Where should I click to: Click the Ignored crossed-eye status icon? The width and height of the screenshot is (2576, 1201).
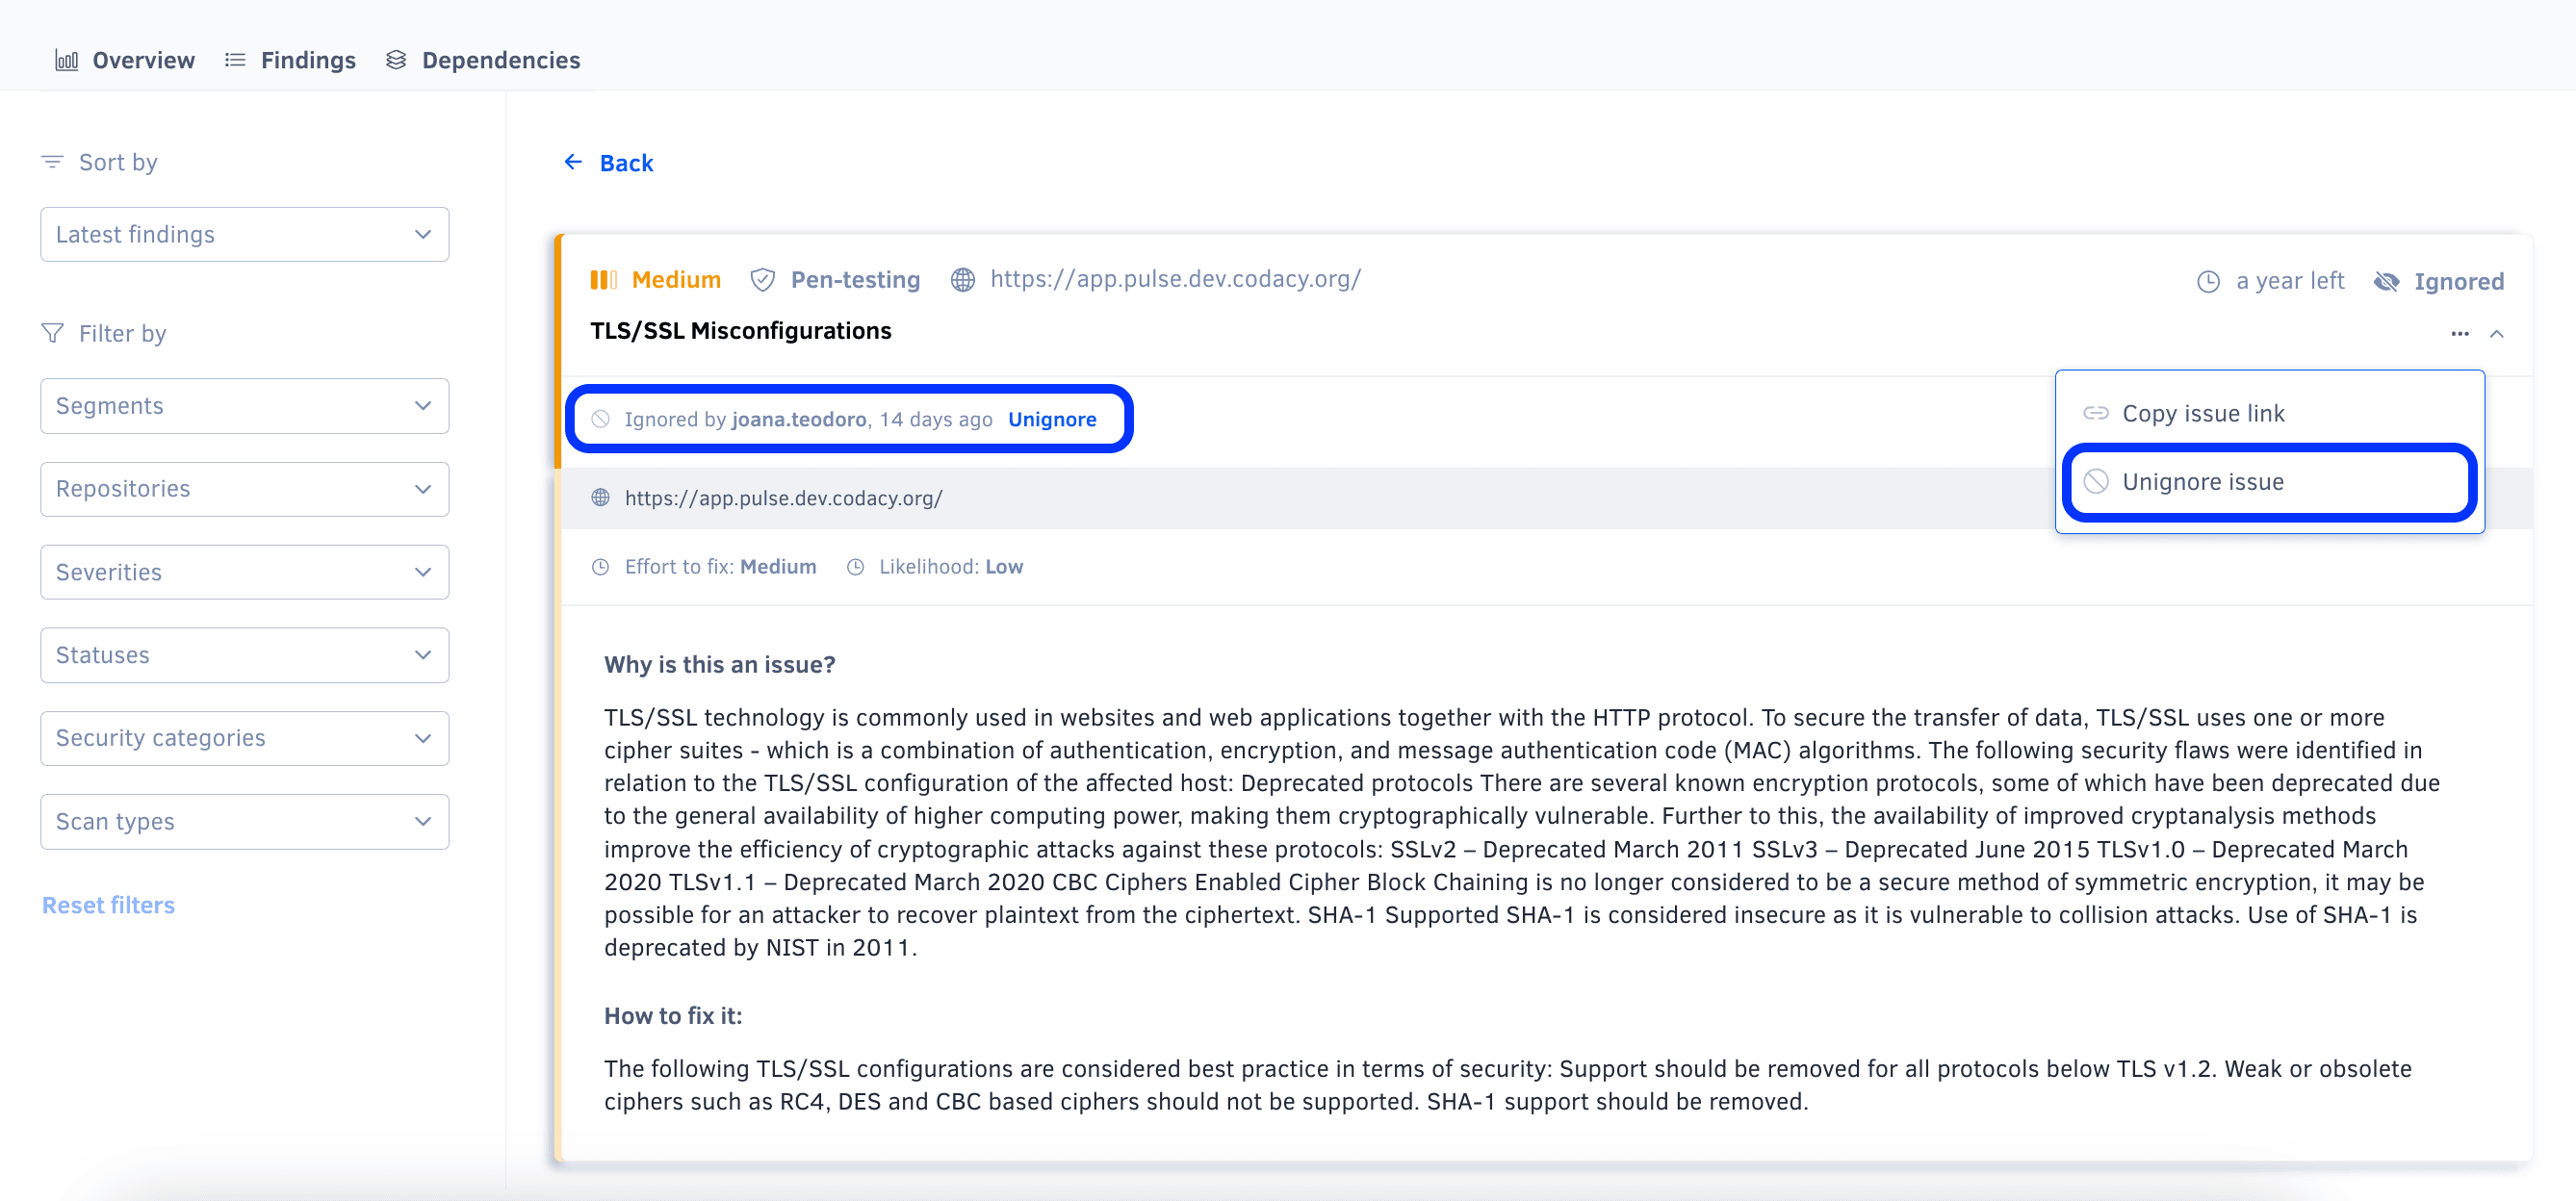click(x=2386, y=282)
